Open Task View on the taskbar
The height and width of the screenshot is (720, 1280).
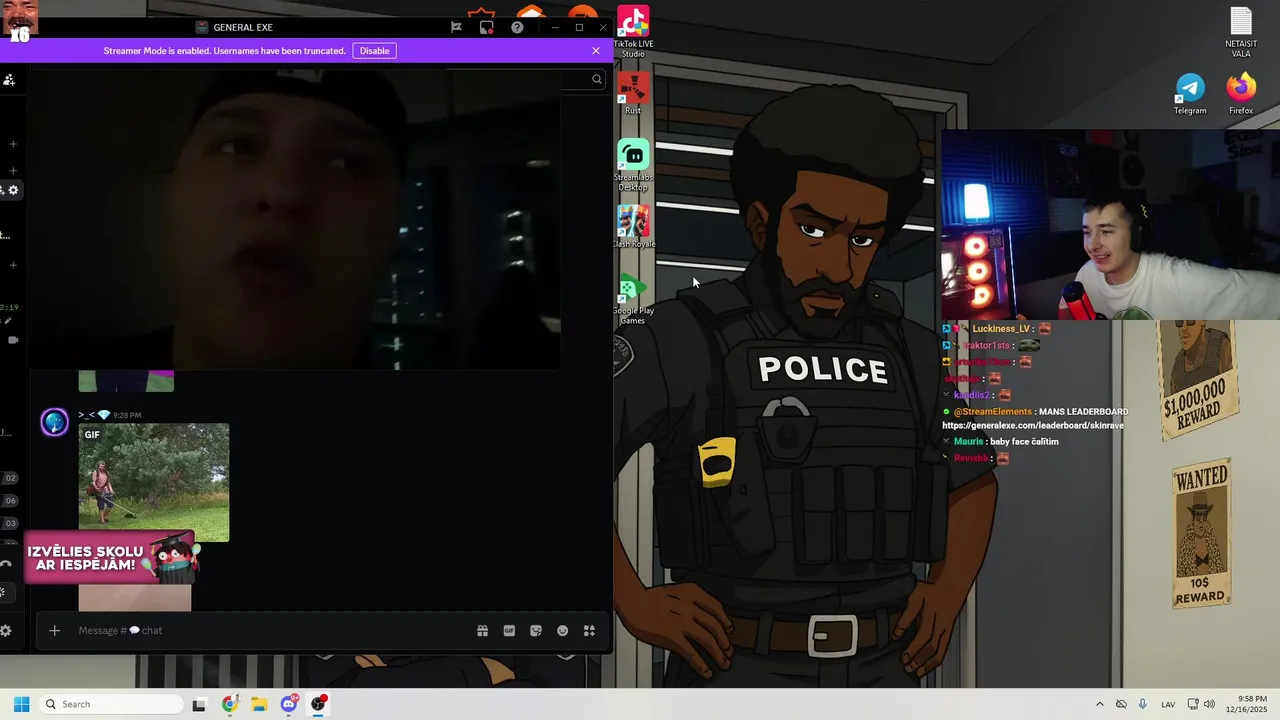[x=199, y=704]
